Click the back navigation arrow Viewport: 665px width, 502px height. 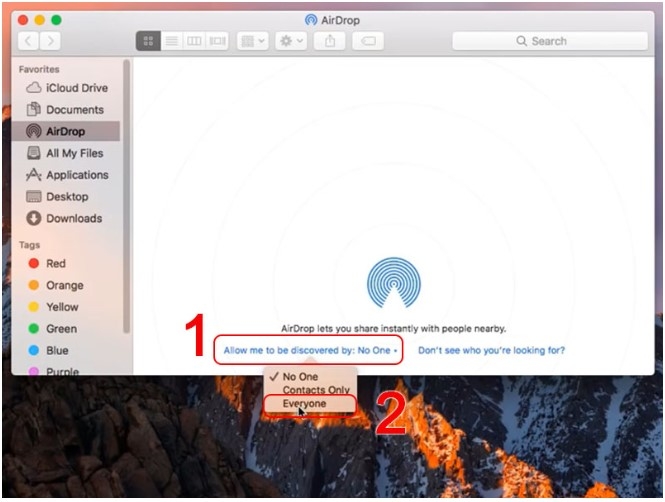point(28,41)
